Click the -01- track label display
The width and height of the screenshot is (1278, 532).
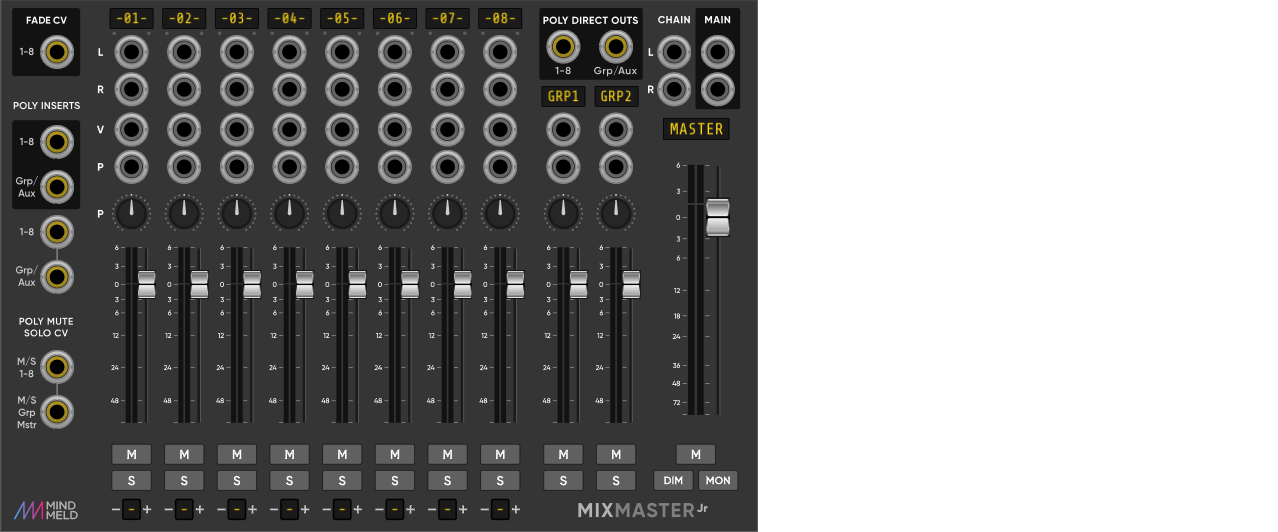[x=132, y=18]
